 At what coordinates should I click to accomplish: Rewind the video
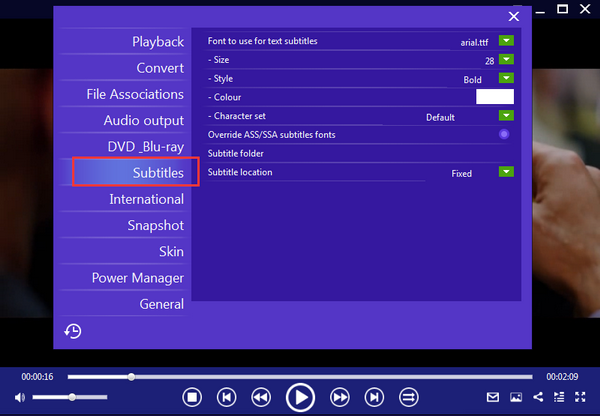260,397
